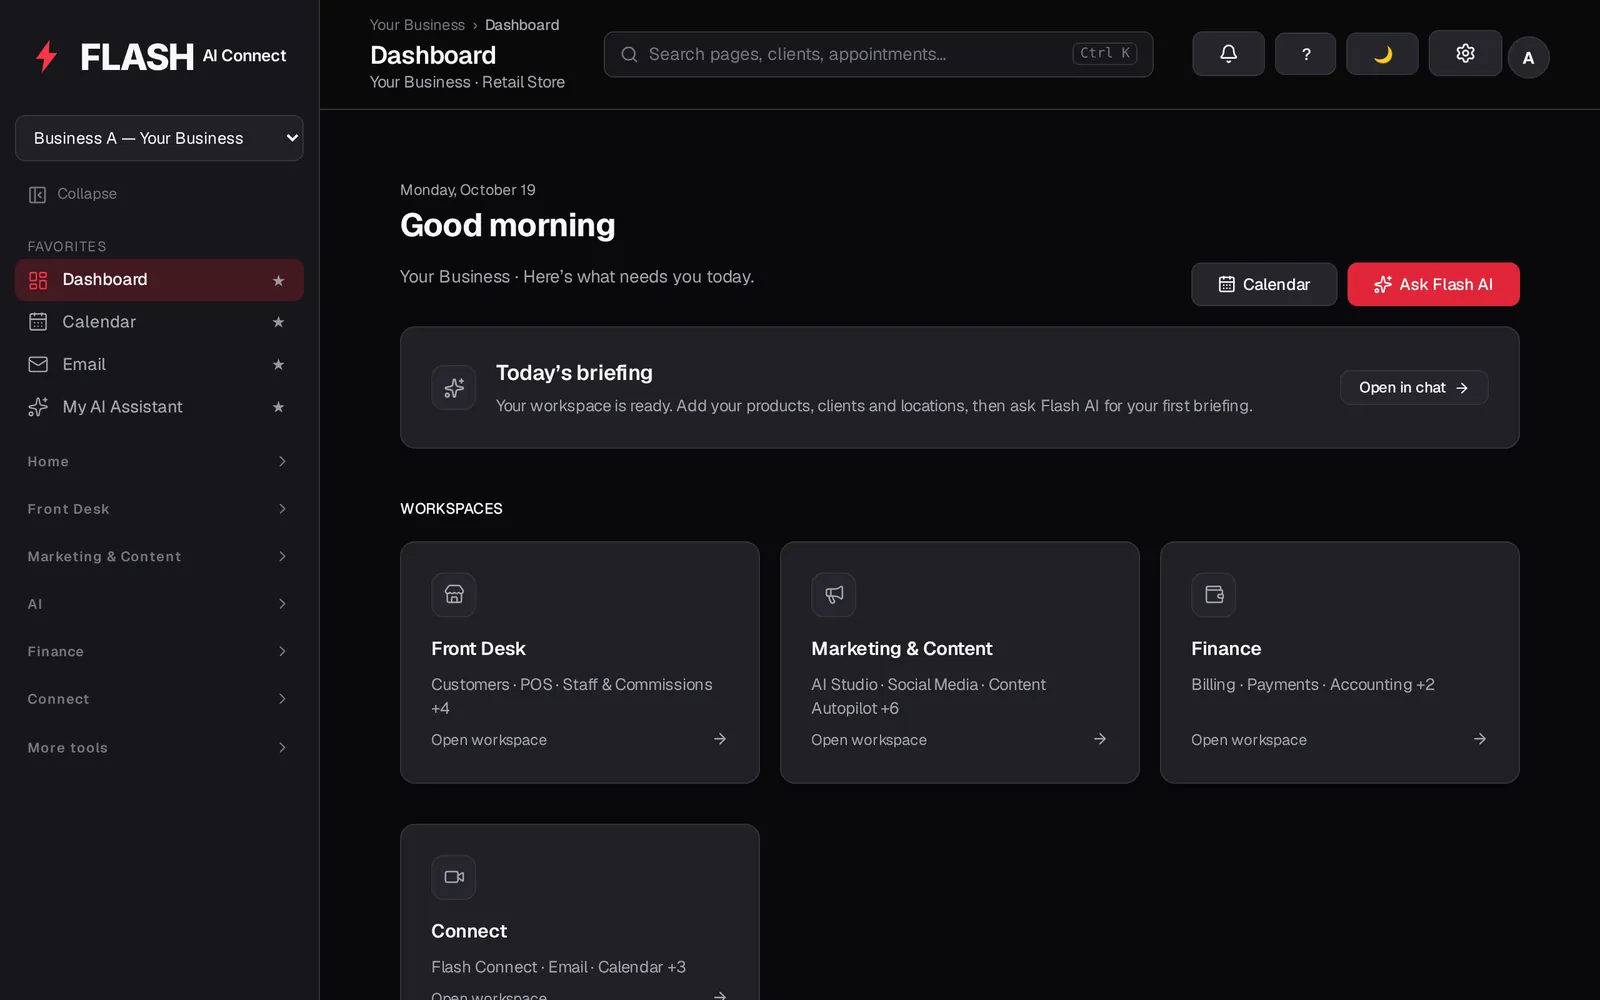Expand the Front Desk sidebar section
1600x1000 pixels.
point(159,509)
